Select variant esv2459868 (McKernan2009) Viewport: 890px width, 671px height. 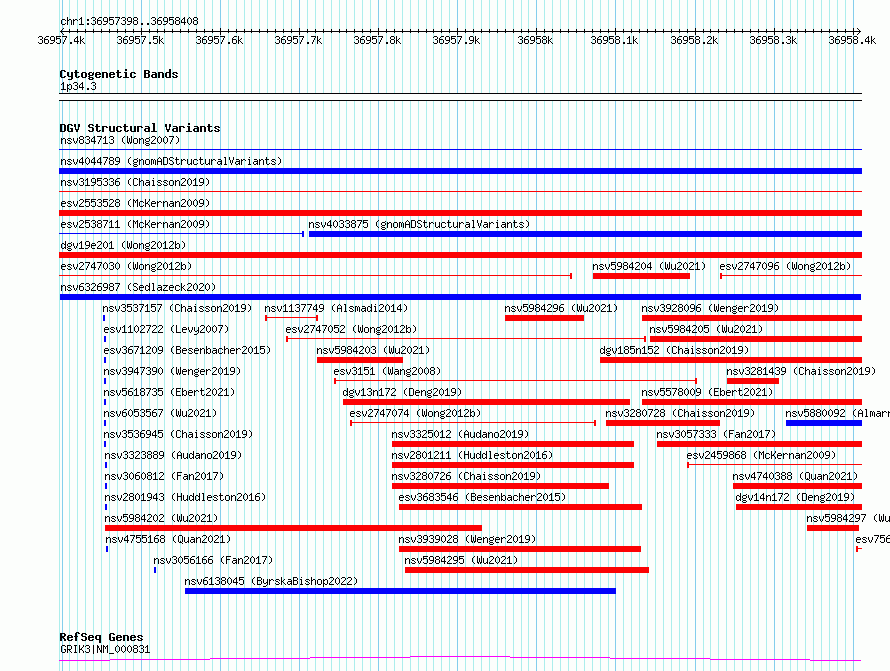coord(761,455)
